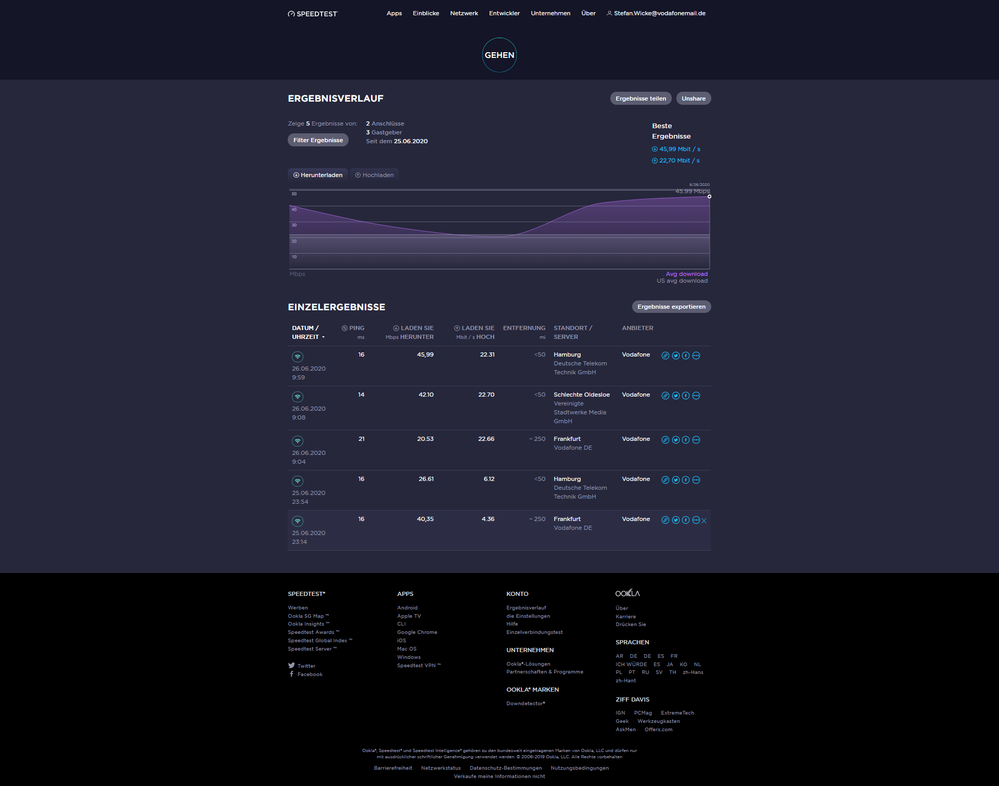The image size is (999, 786).
Task: Select ExtremeTech link under Ziff Davis
Action: tap(677, 713)
